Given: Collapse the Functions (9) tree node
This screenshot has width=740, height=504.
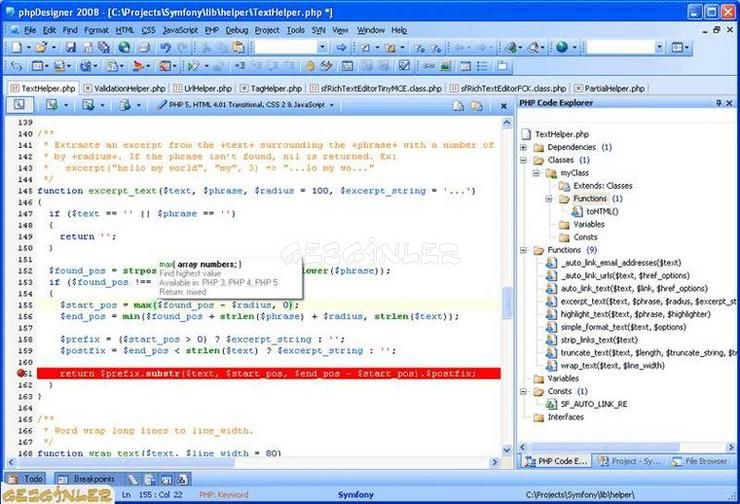Looking at the screenshot, I should (x=523, y=250).
